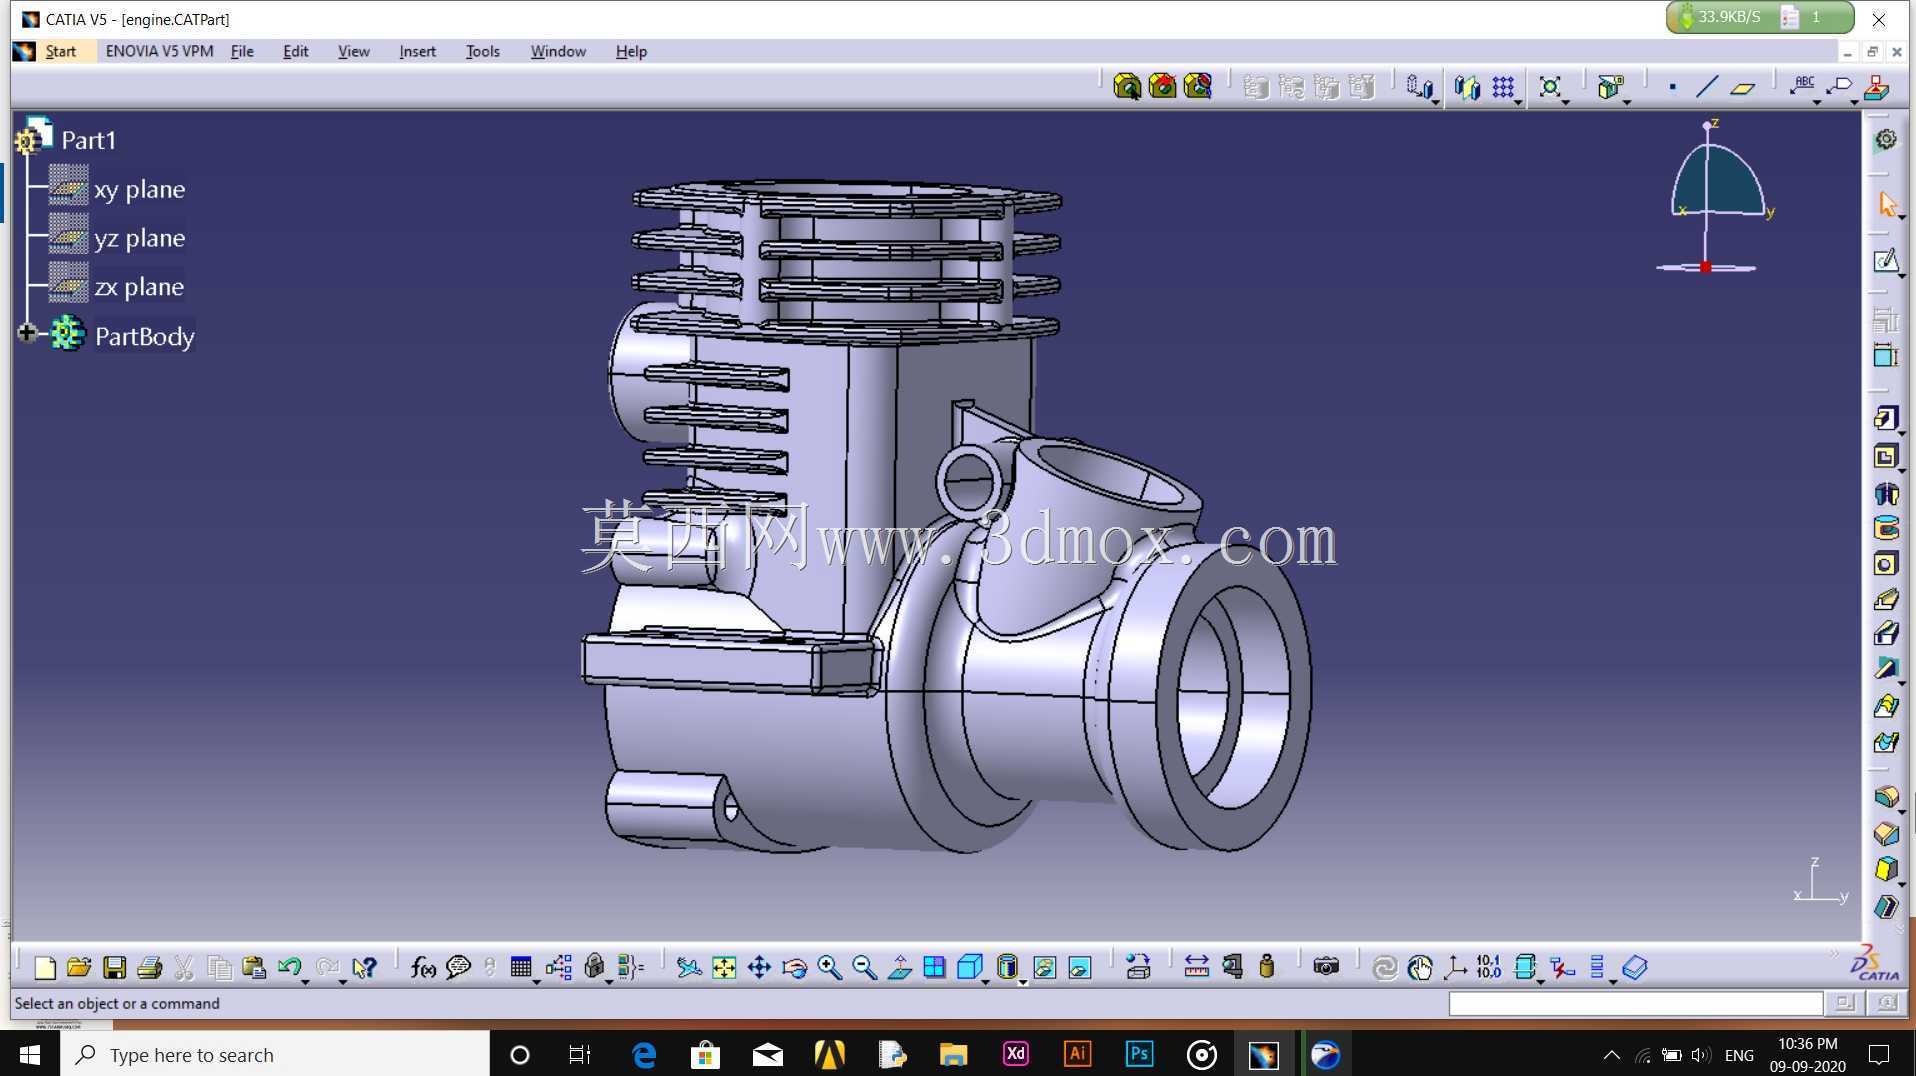The image size is (1916, 1076).
Task: Open the Help menu
Action: click(x=631, y=51)
